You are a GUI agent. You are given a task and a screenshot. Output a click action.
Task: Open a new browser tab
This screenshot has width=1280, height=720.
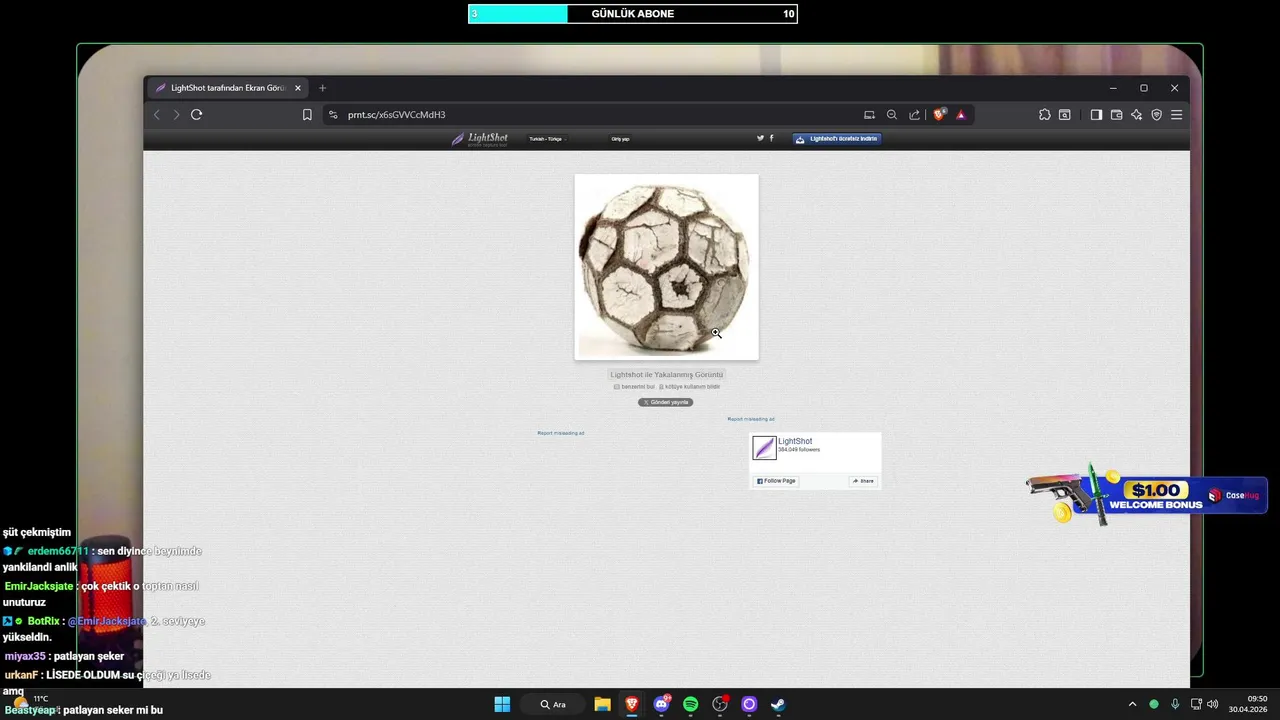322,88
